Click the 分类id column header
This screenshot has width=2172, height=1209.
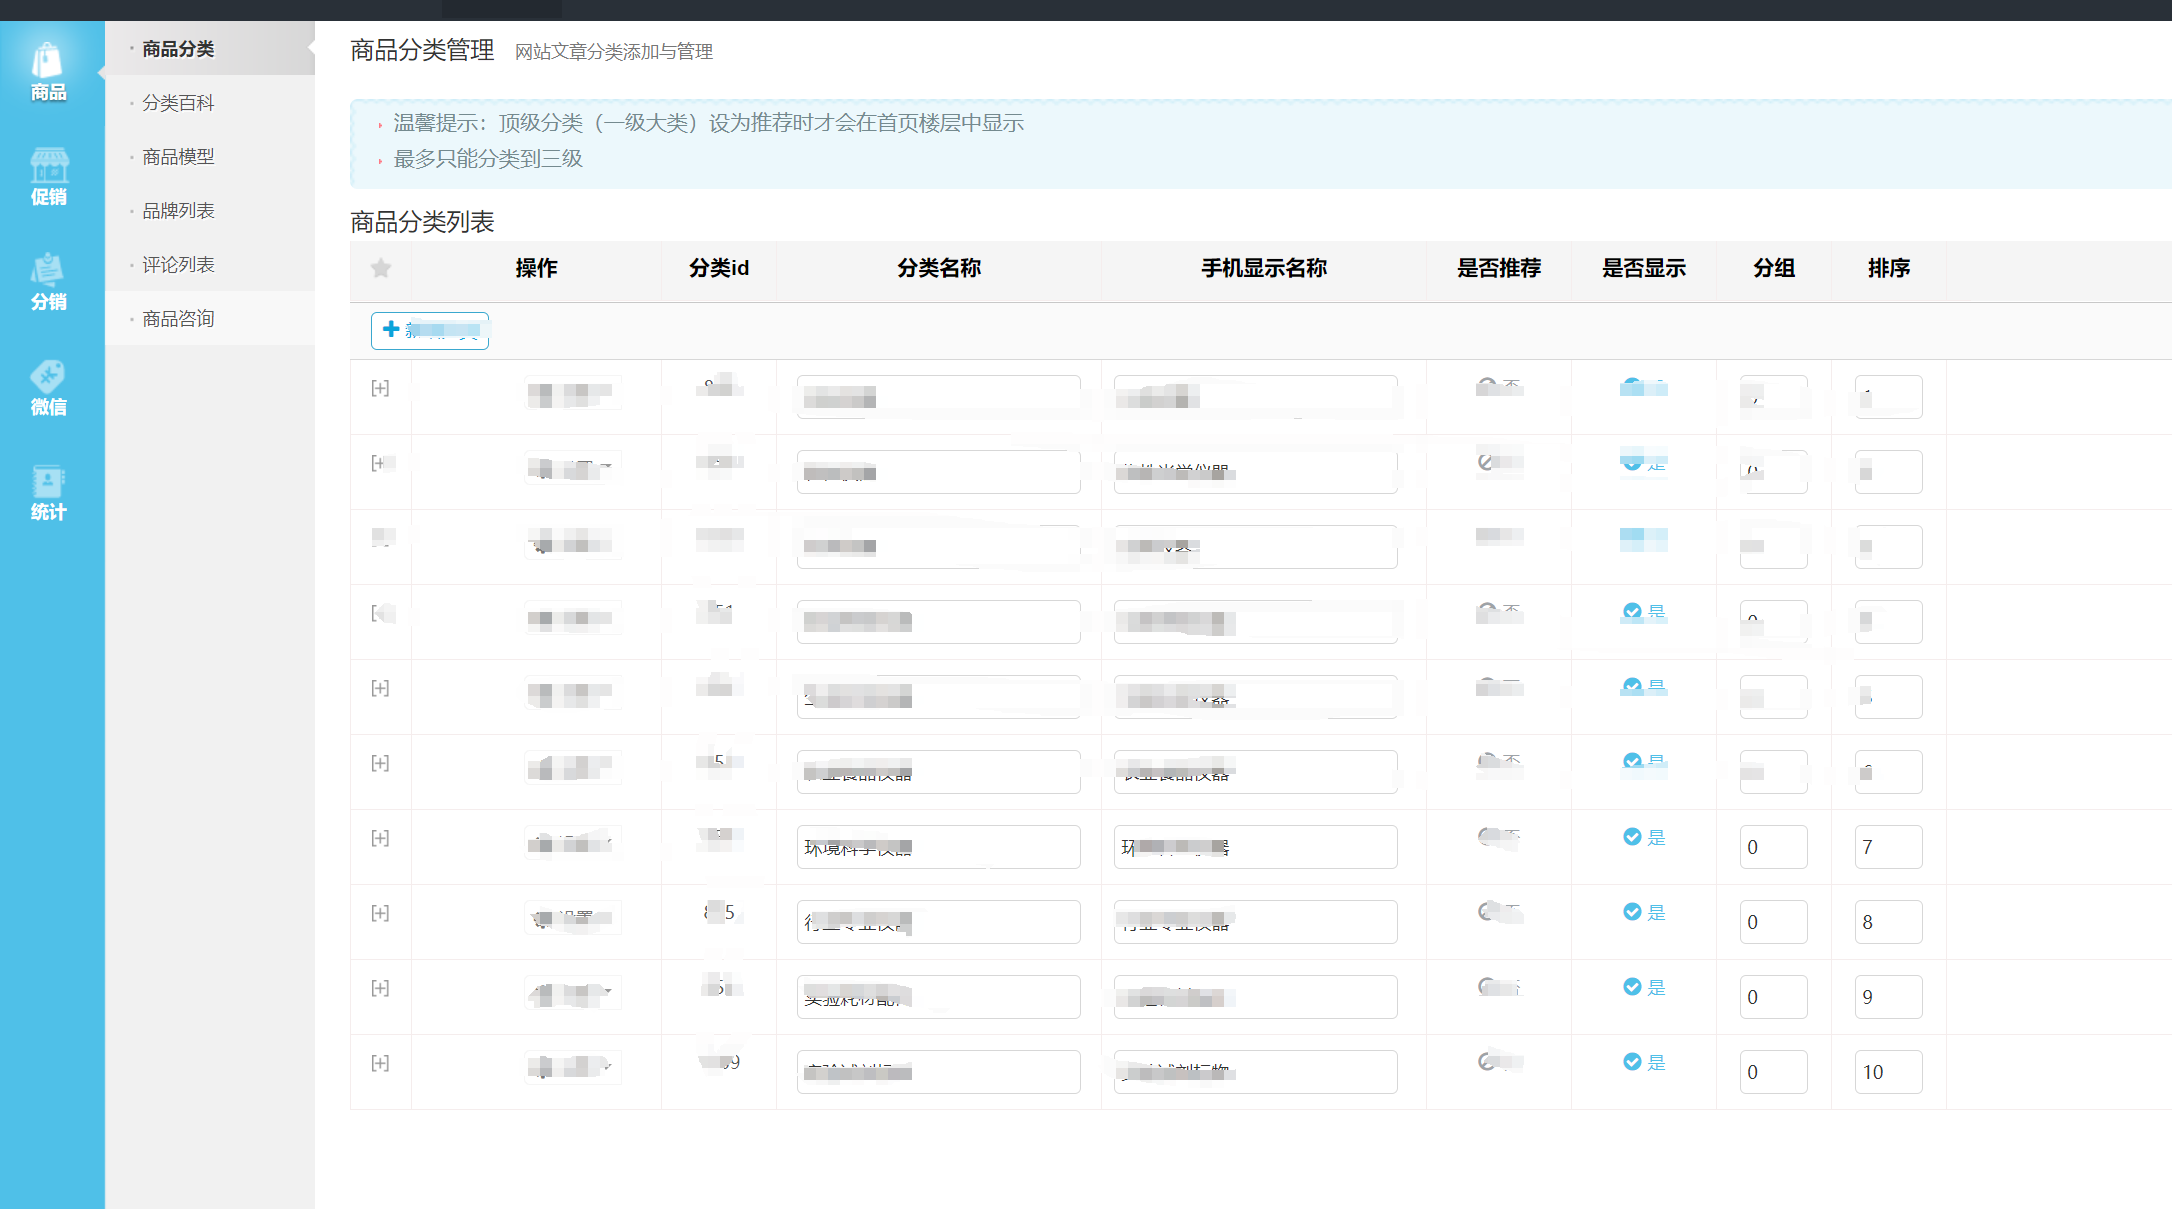[719, 268]
